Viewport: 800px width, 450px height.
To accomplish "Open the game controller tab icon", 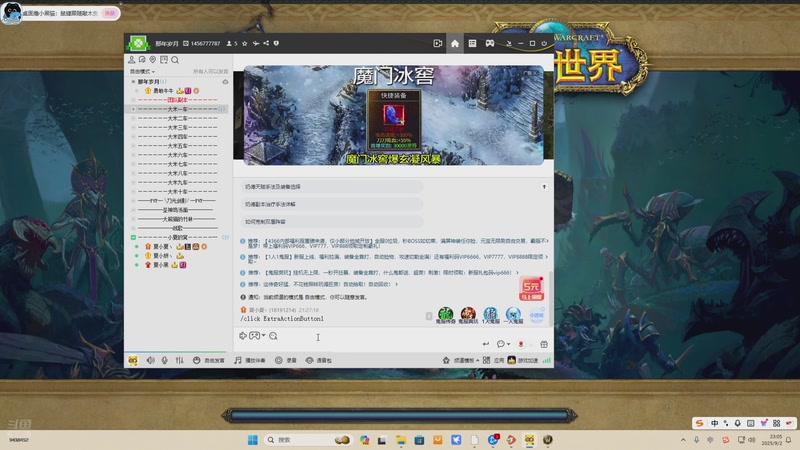I will point(490,43).
